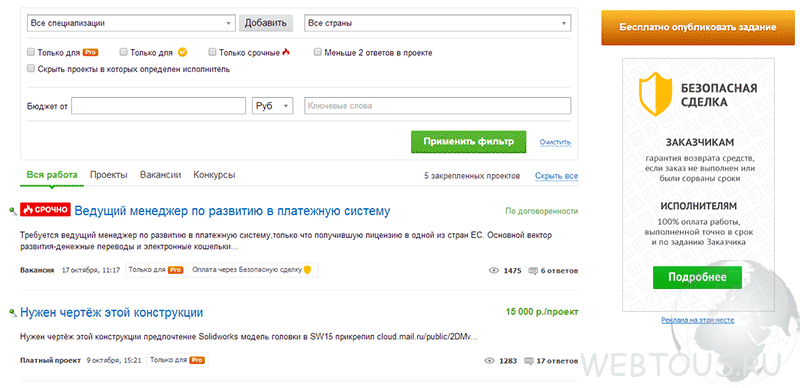
Task: Click the 'Очистить' link
Action: (x=556, y=142)
